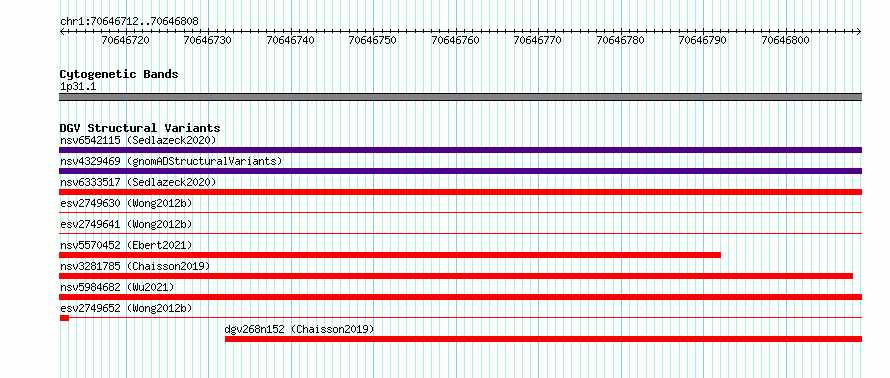Viewport: 890px width, 378px height.
Task: Click the purple bar under nsv4329469
Action: coord(460,171)
